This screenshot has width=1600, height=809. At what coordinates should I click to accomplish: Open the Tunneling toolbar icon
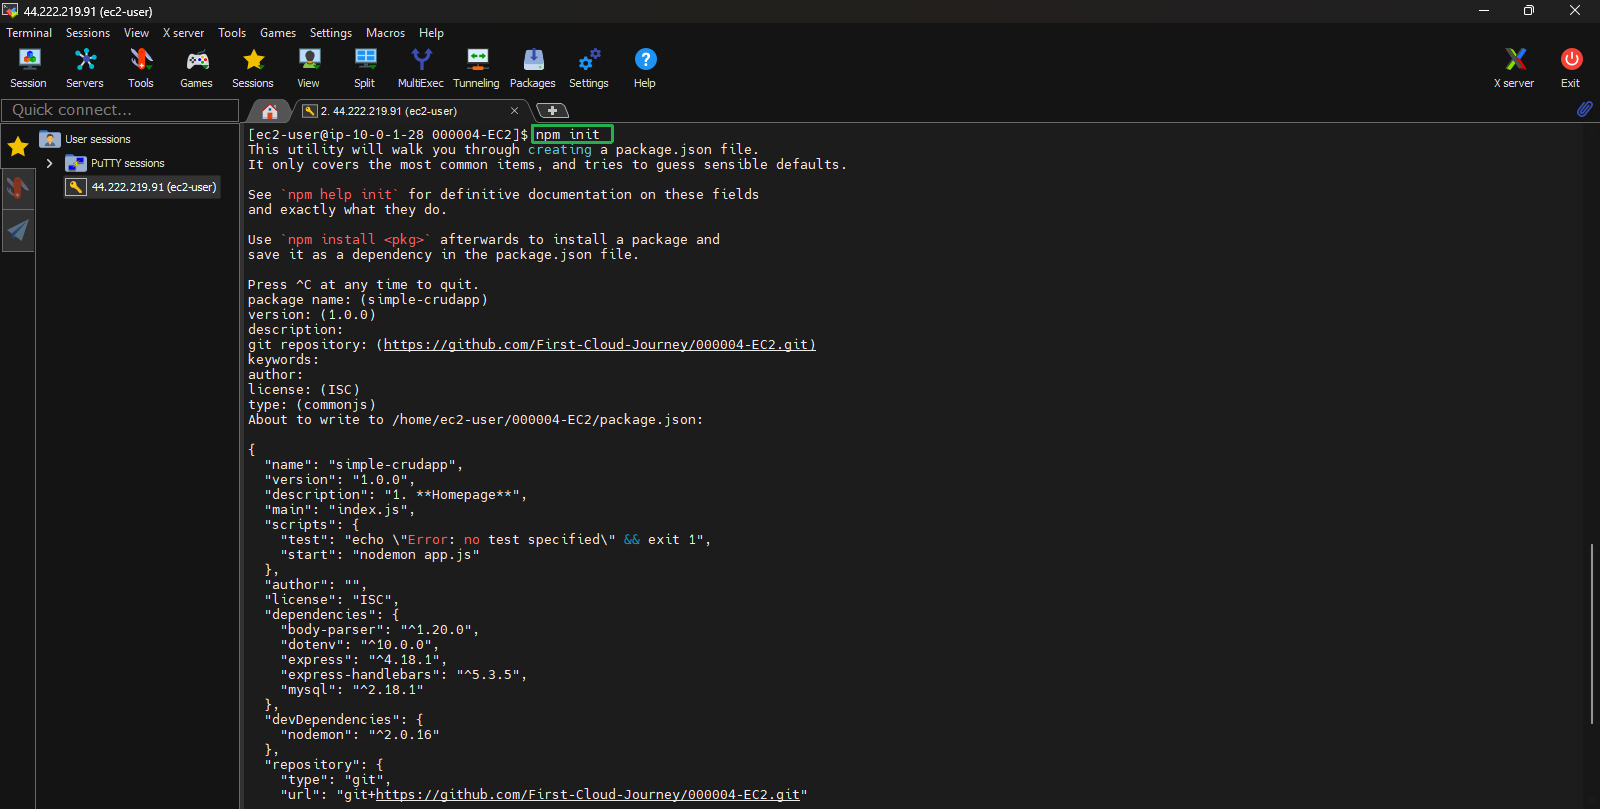[477, 68]
